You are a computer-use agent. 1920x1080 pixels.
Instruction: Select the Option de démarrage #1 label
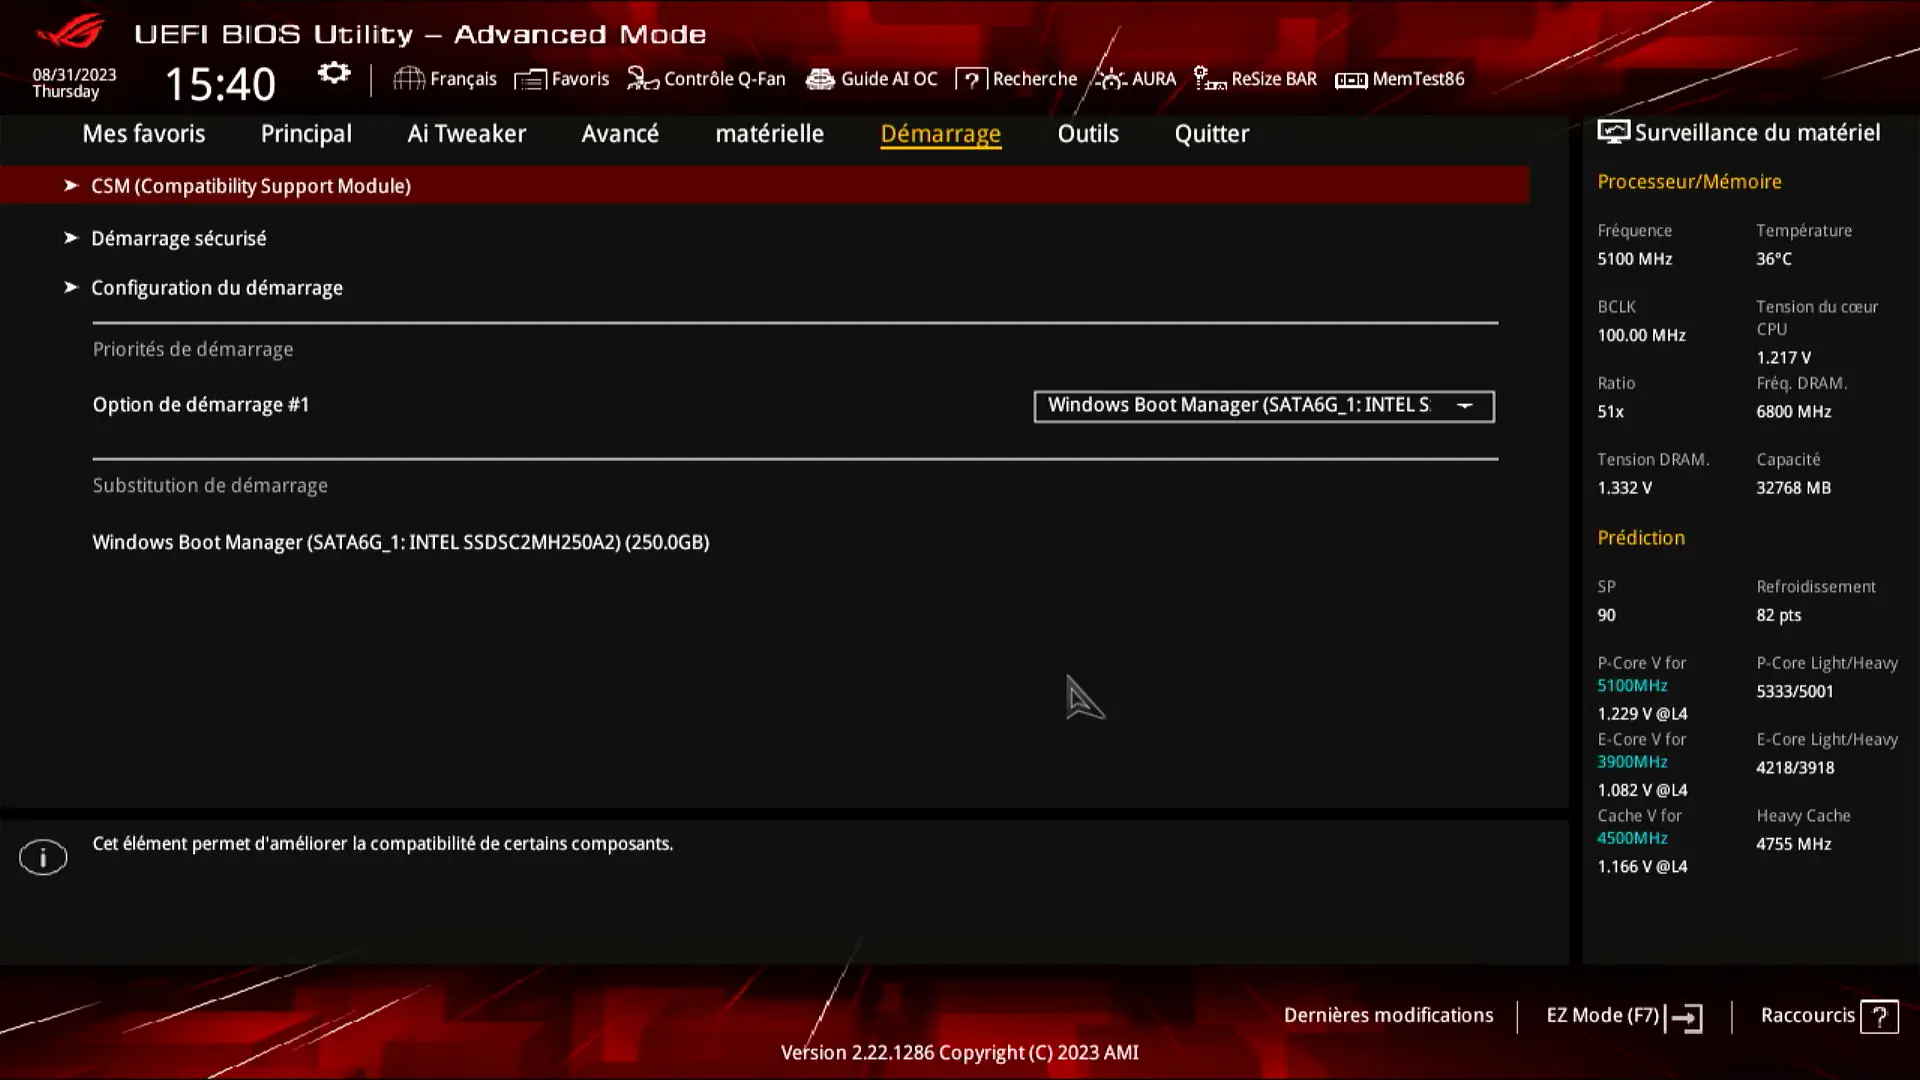pyautogui.click(x=201, y=405)
